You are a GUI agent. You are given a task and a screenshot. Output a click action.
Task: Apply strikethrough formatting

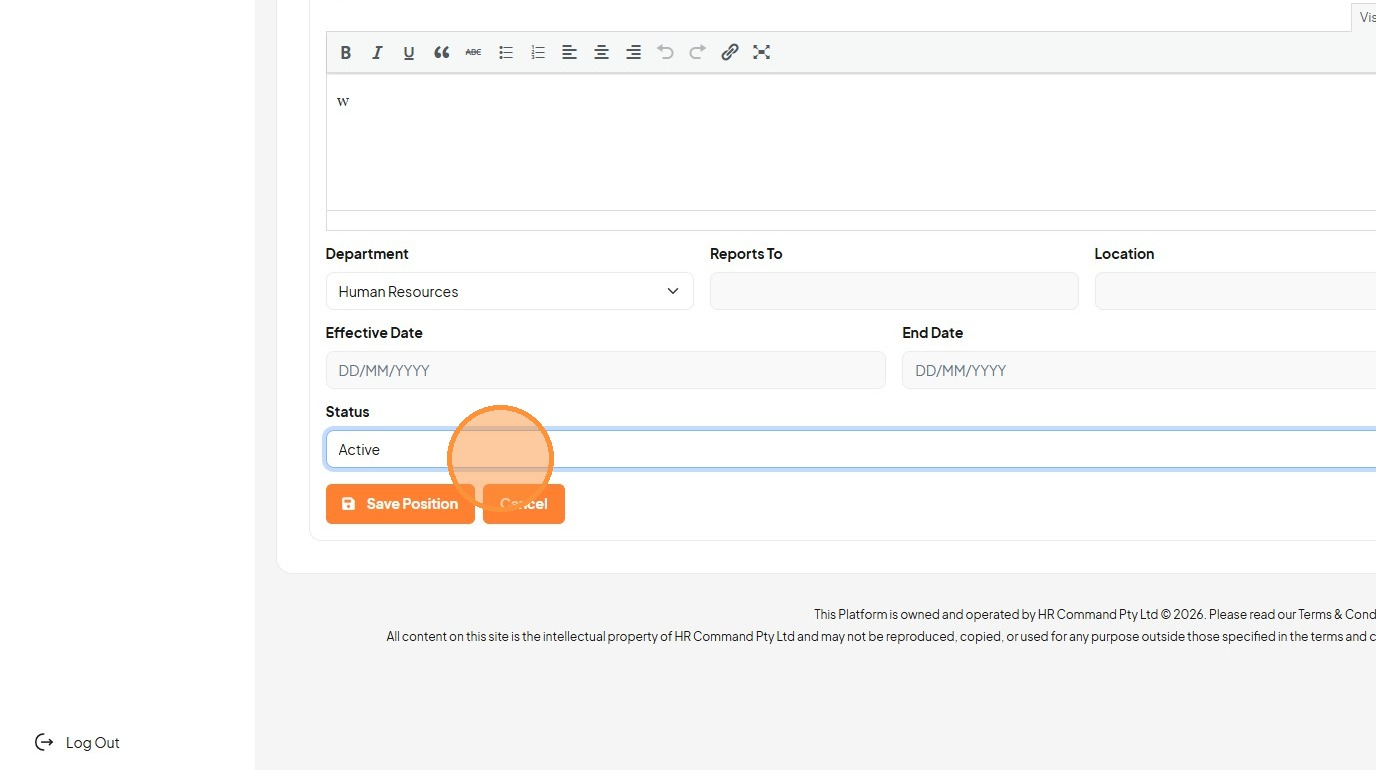pos(473,52)
